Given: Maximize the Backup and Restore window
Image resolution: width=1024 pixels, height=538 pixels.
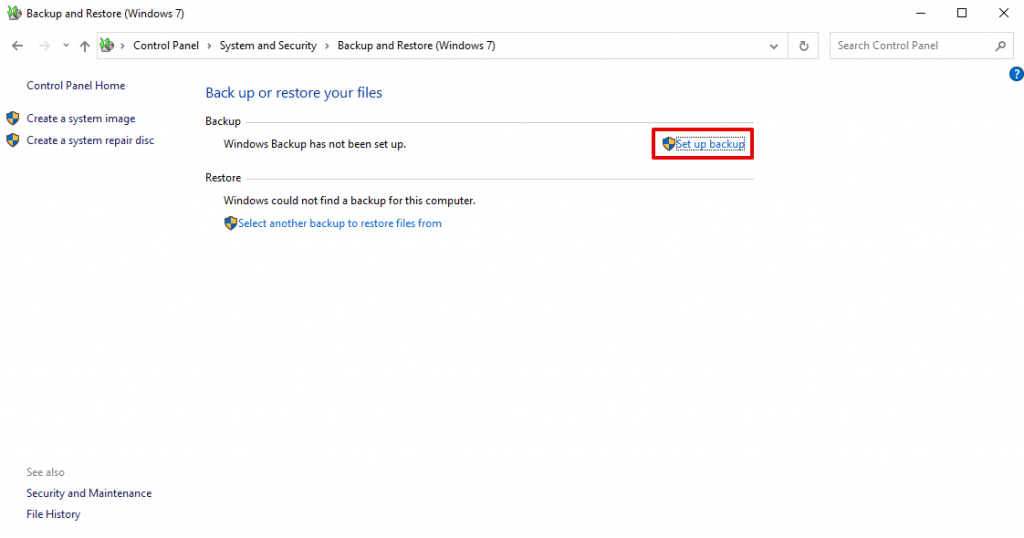Looking at the screenshot, I should [x=962, y=13].
